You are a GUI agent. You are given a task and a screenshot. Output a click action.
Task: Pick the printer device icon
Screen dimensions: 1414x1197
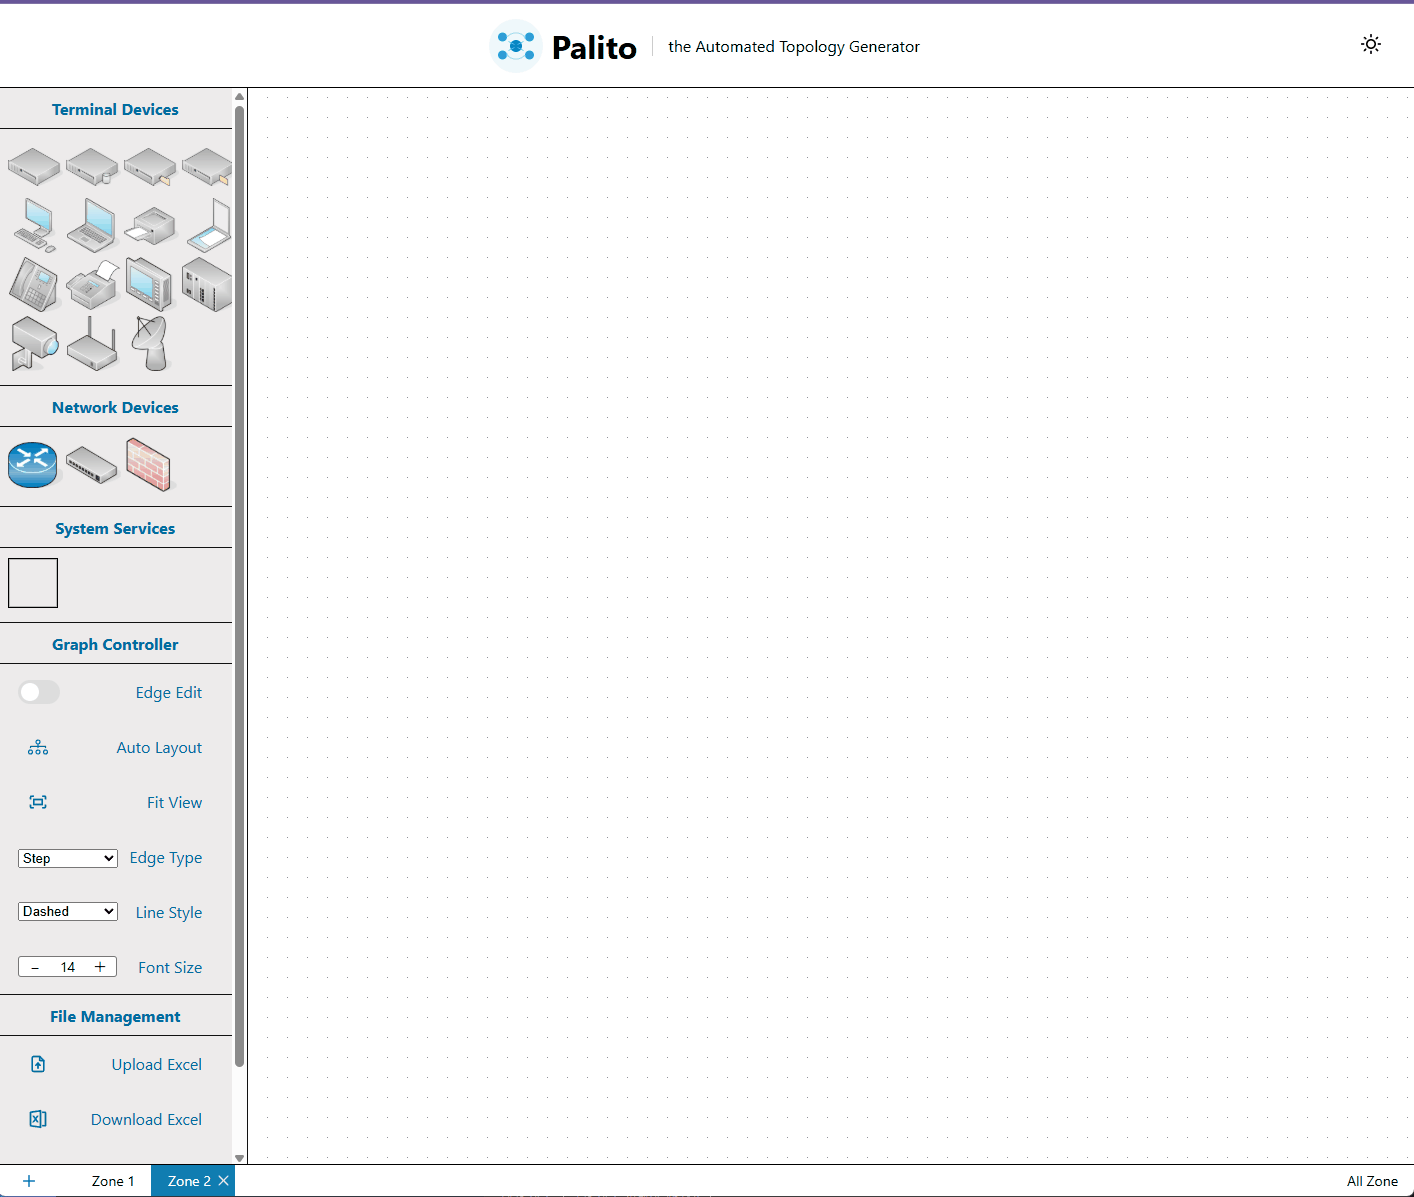(151, 226)
